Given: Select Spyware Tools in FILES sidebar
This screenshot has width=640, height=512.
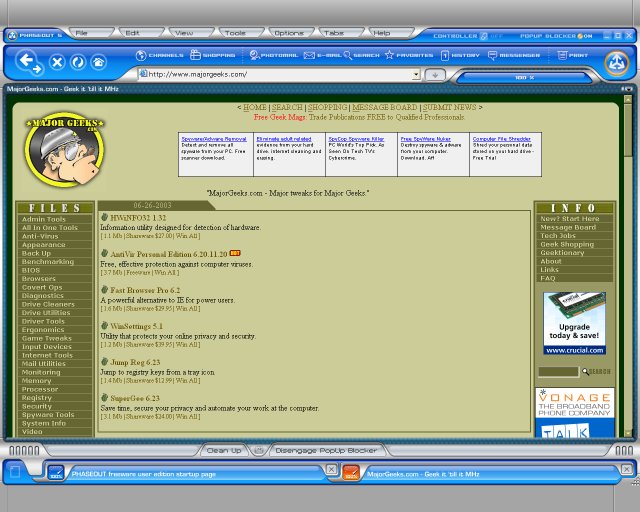Looking at the screenshot, I should 55,414.
